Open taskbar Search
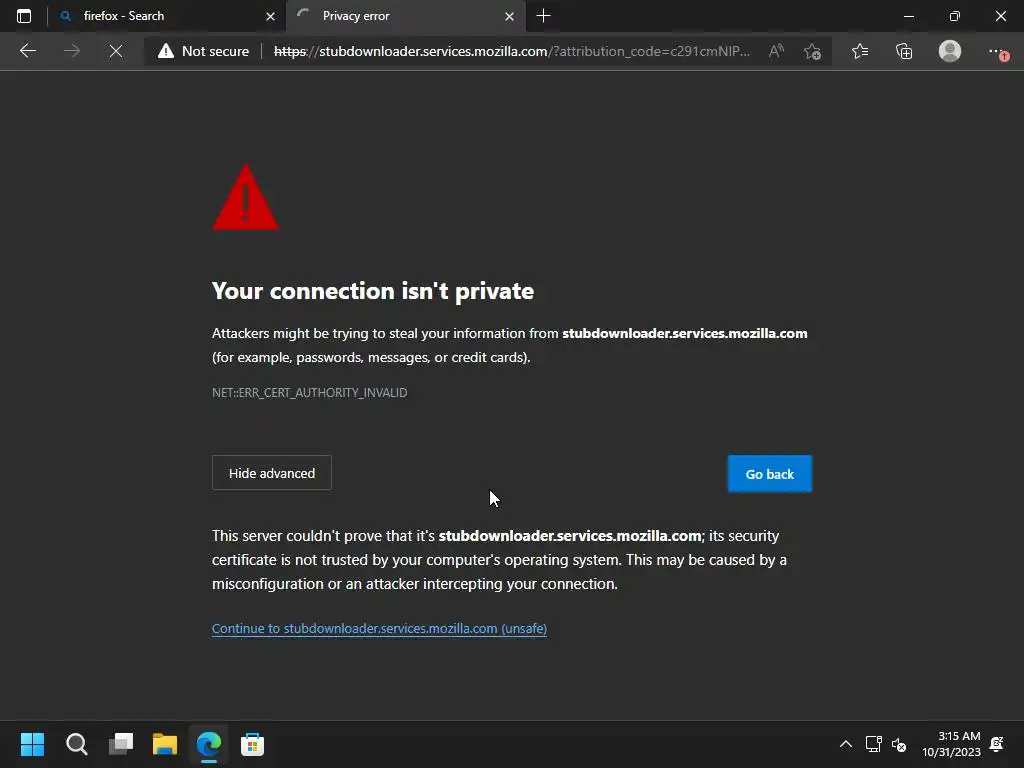The image size is (1024, 768). coord(76,744)
